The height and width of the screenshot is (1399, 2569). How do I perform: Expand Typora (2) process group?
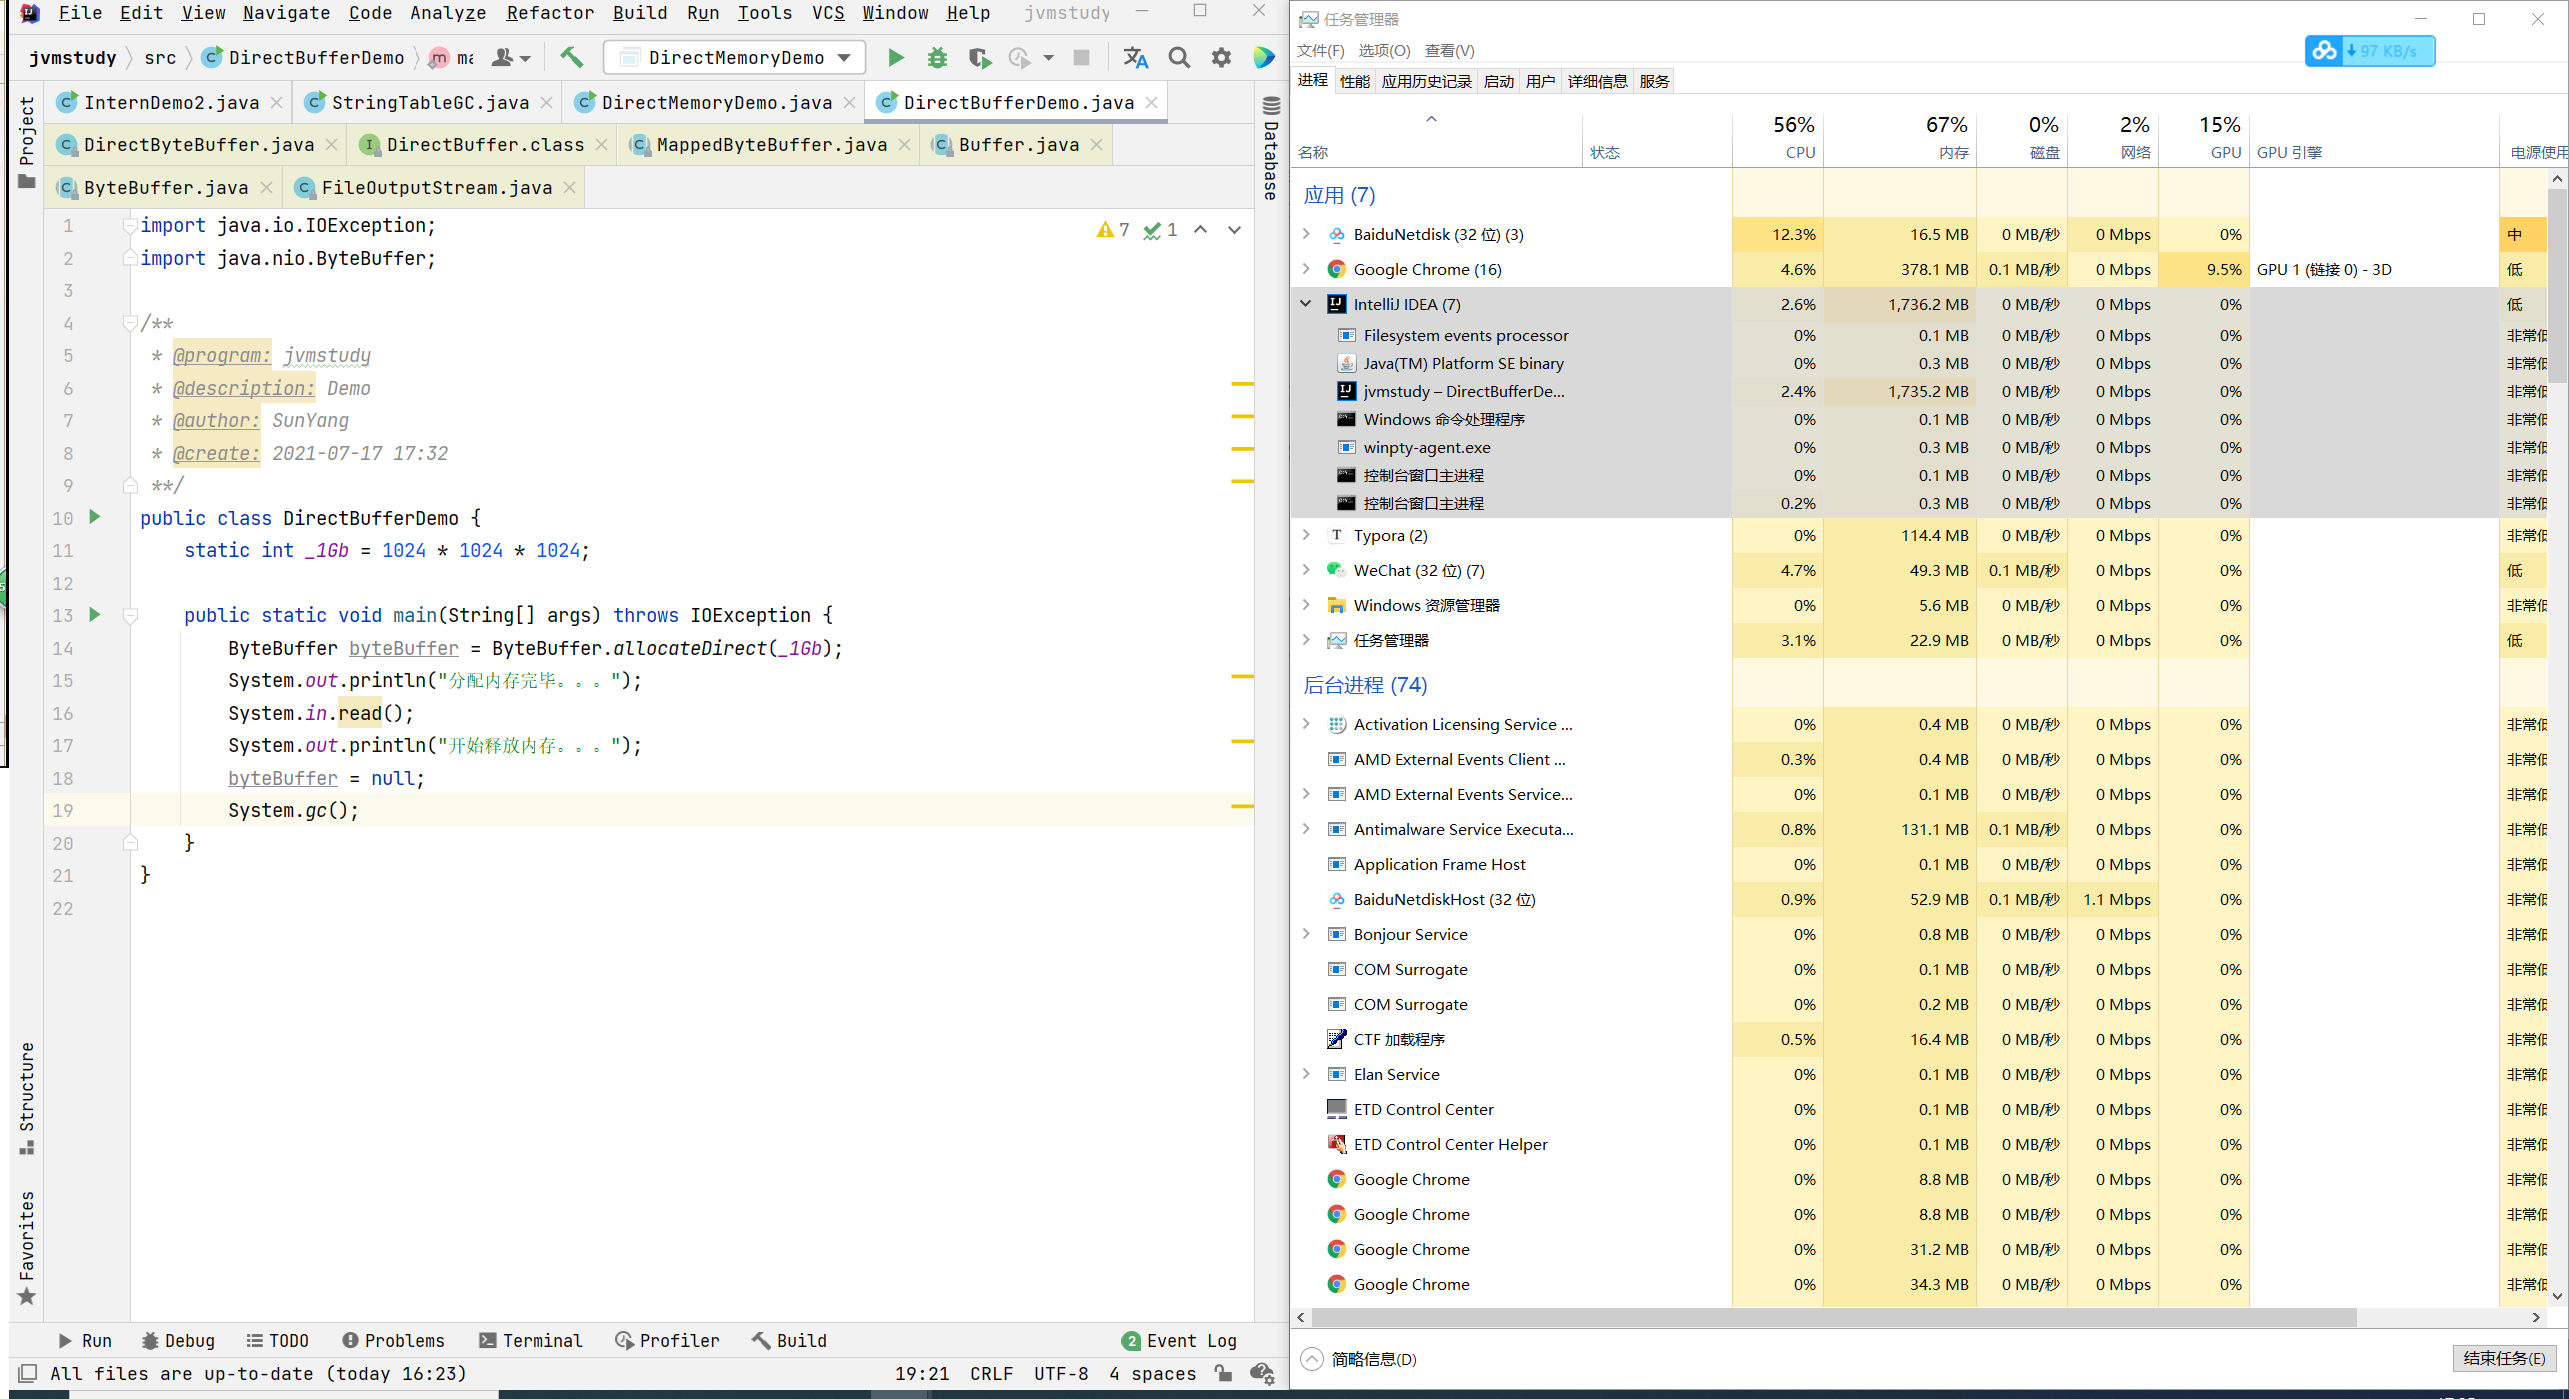click(1306, 535)
